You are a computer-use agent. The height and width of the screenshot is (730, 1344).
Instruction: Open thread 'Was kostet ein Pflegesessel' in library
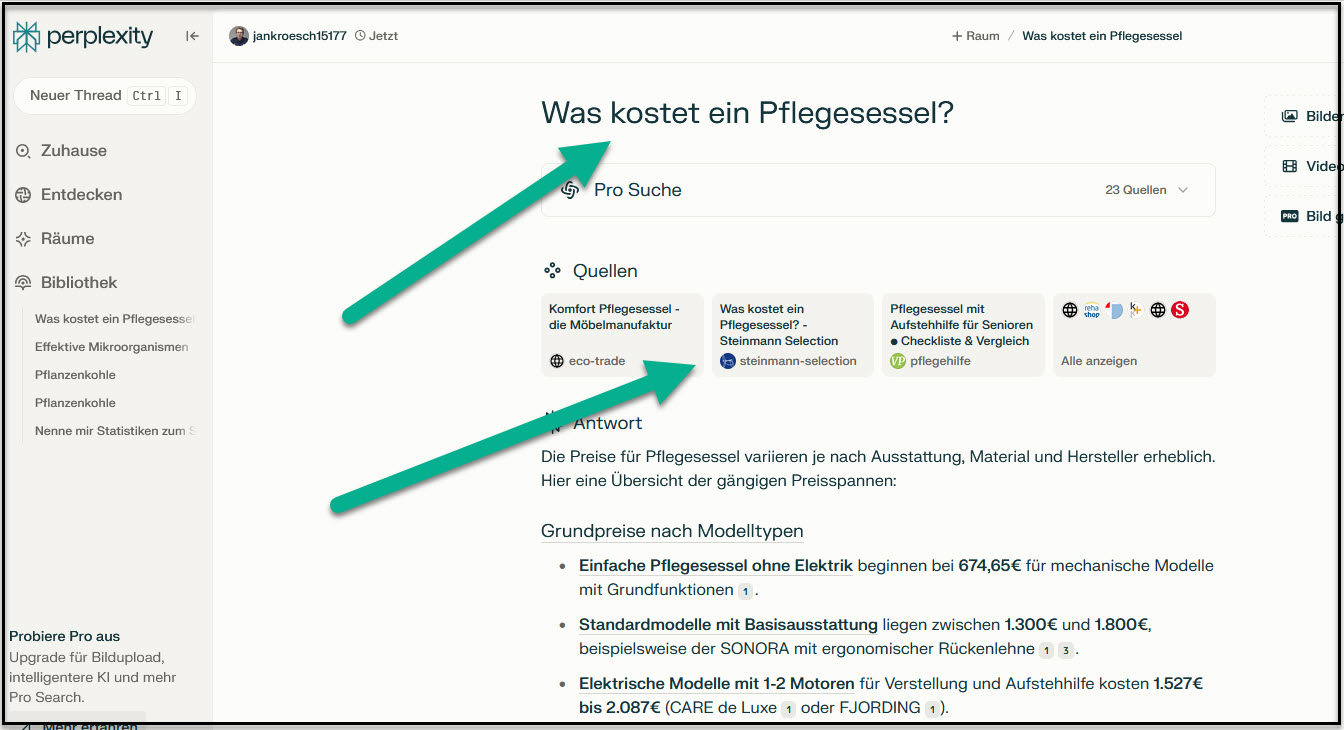[x=114, y=319]
